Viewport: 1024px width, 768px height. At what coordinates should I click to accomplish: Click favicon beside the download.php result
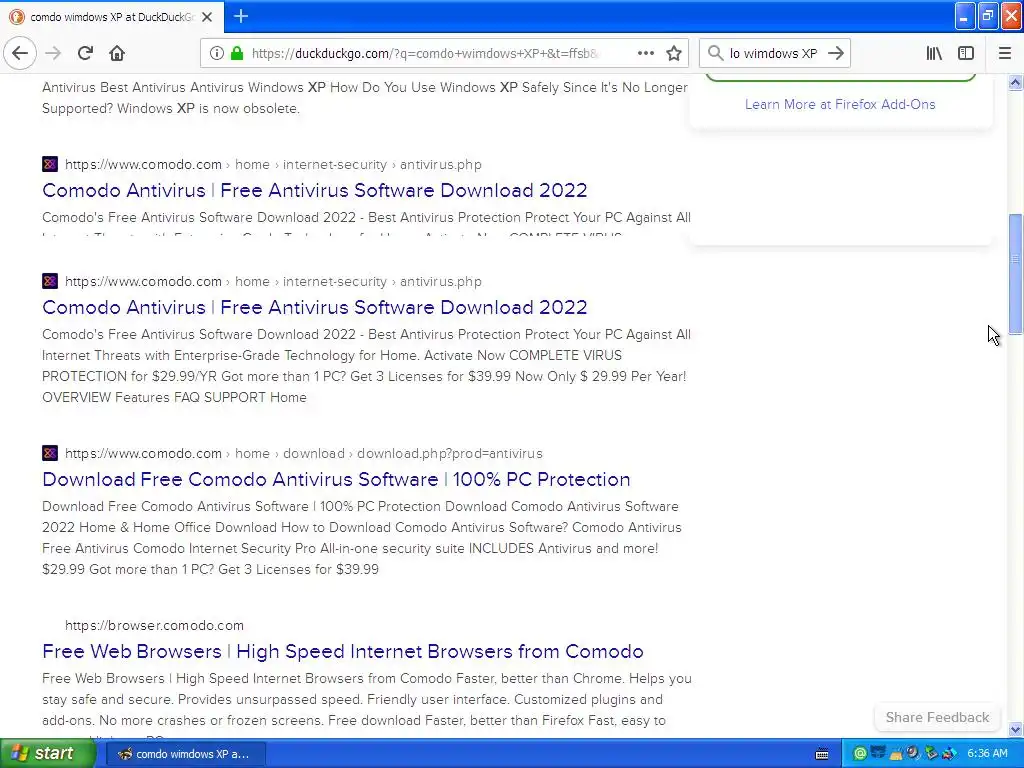pos(50,453)
